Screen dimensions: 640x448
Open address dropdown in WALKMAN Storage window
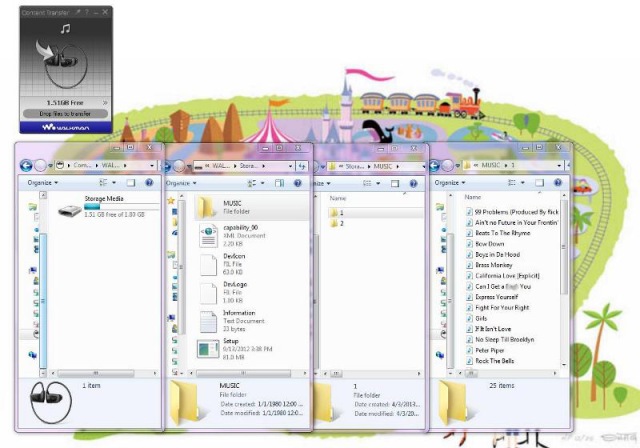click(x=291, y=166)
